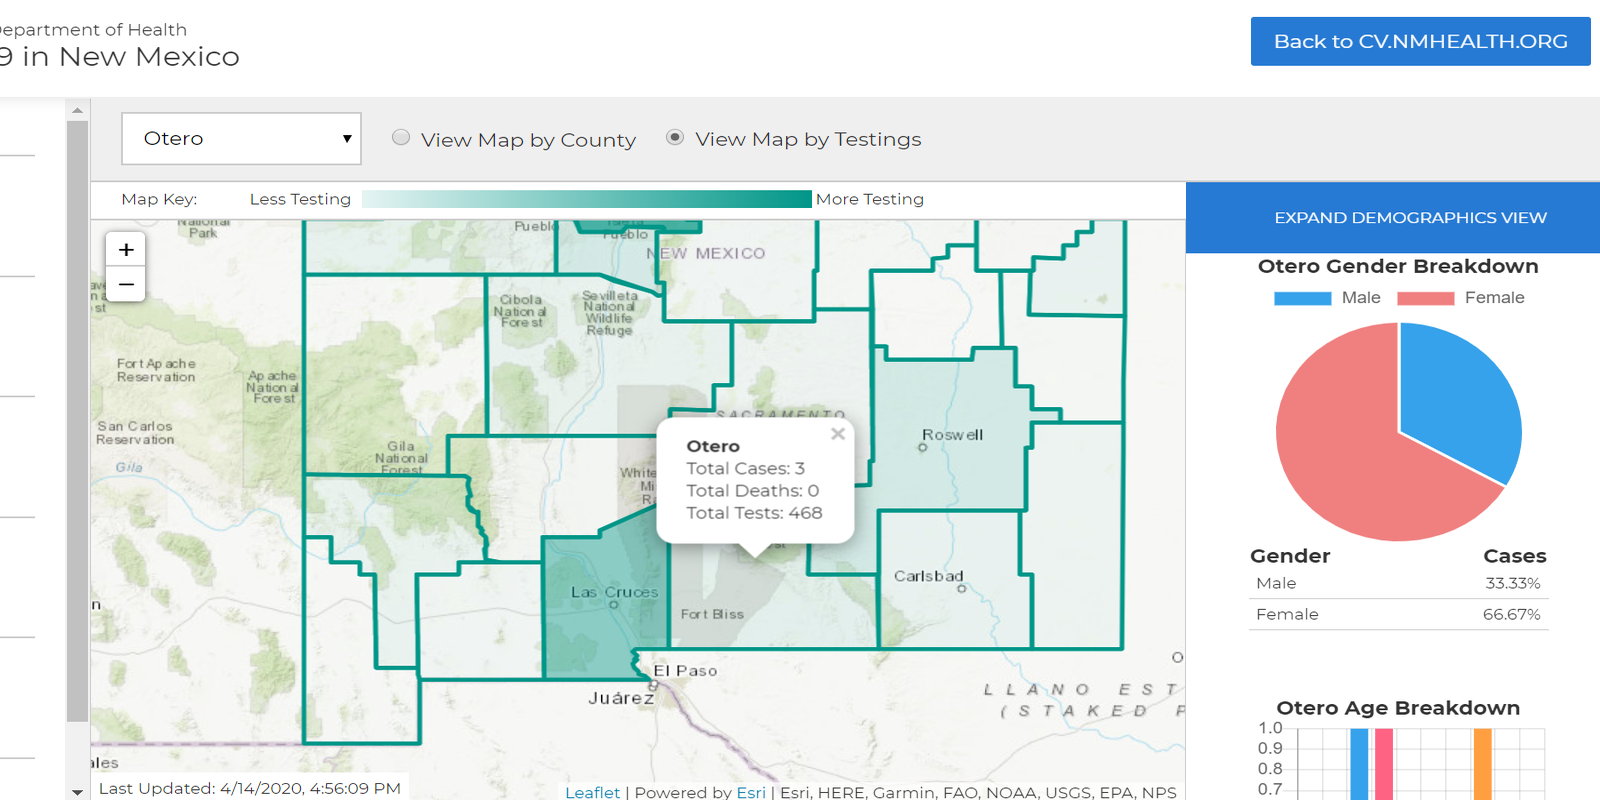Select View Map by Testings
Viewport: 1600px width, 800px height.
(675, 138)
